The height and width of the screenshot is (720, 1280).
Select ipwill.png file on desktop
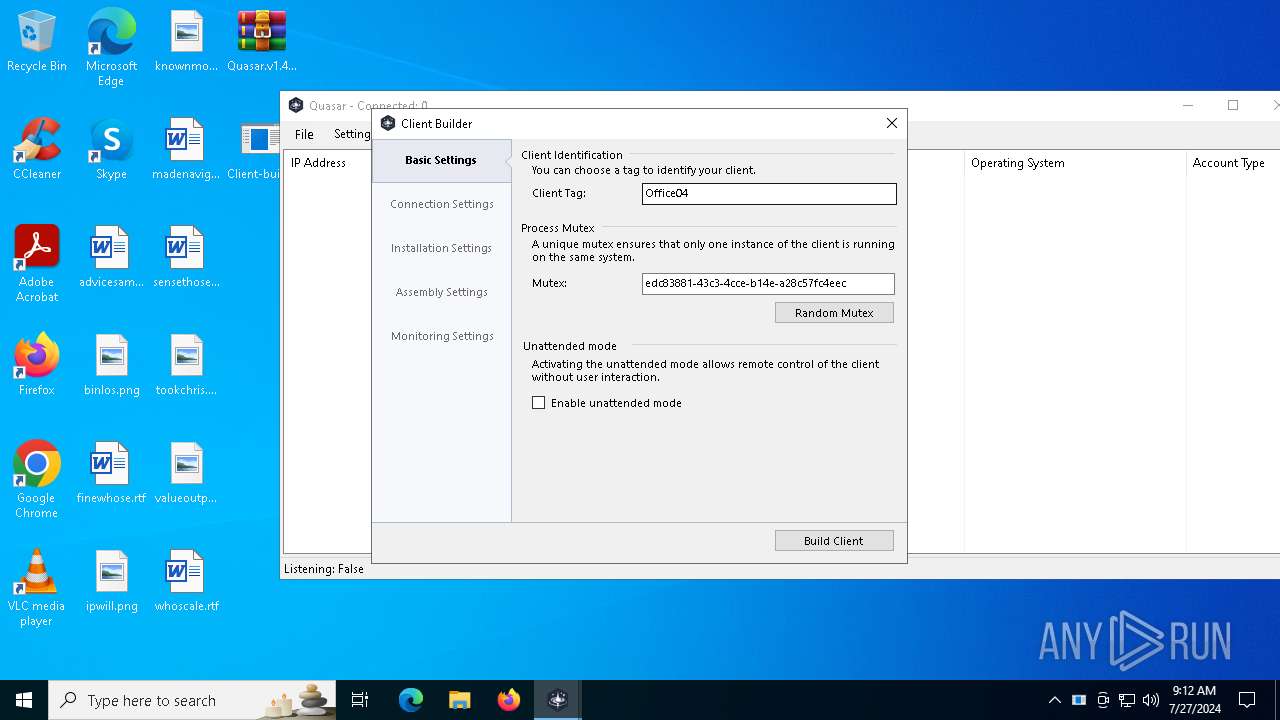click(111, 582)
